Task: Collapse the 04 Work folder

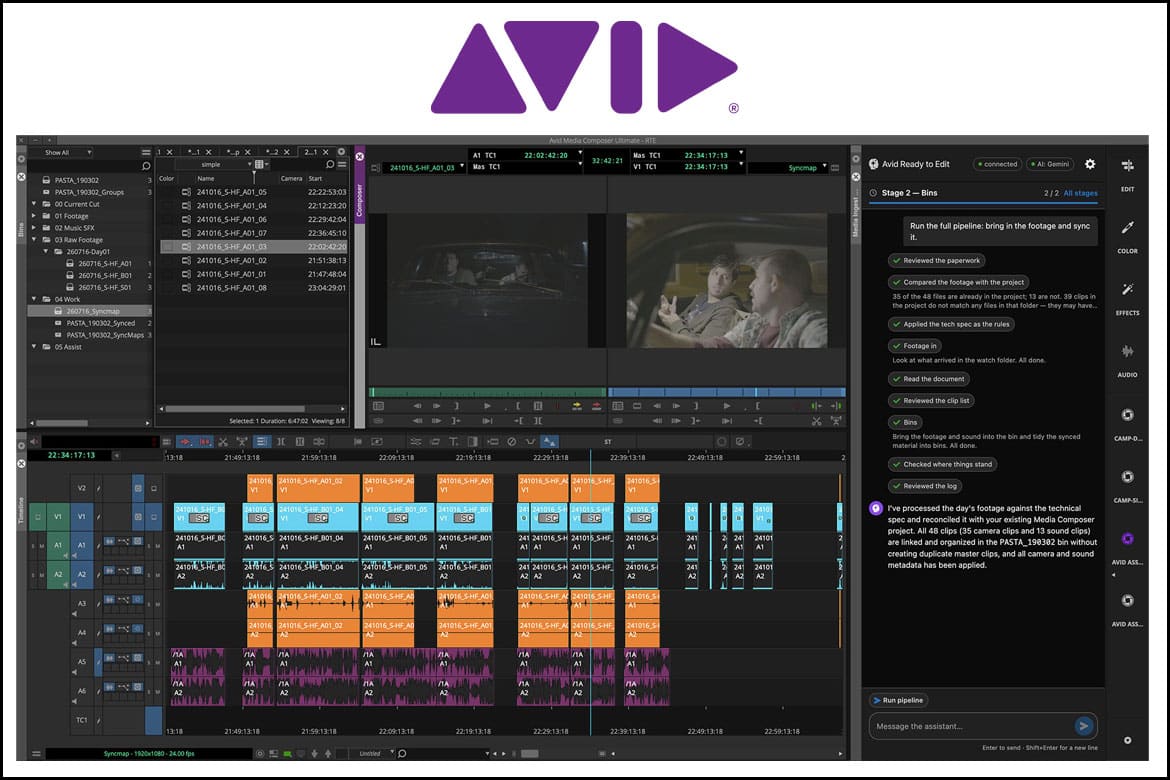Action: [x=34, y=299]
